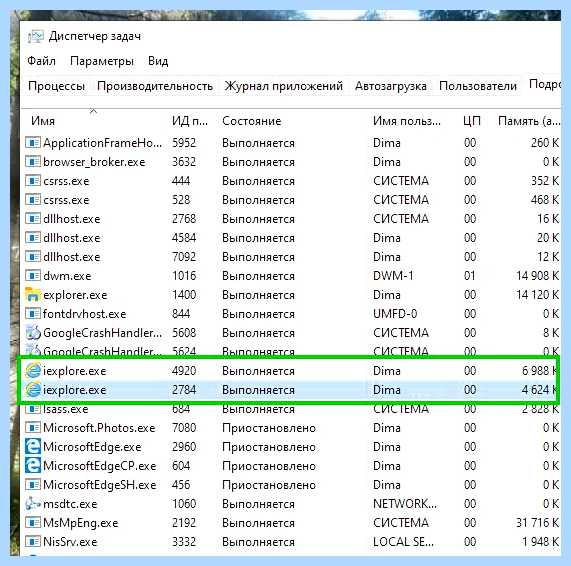Viewport: 571px width, 566px height.
Task: Click the 31 716 K memory value
Action: (x=537, y=523)
